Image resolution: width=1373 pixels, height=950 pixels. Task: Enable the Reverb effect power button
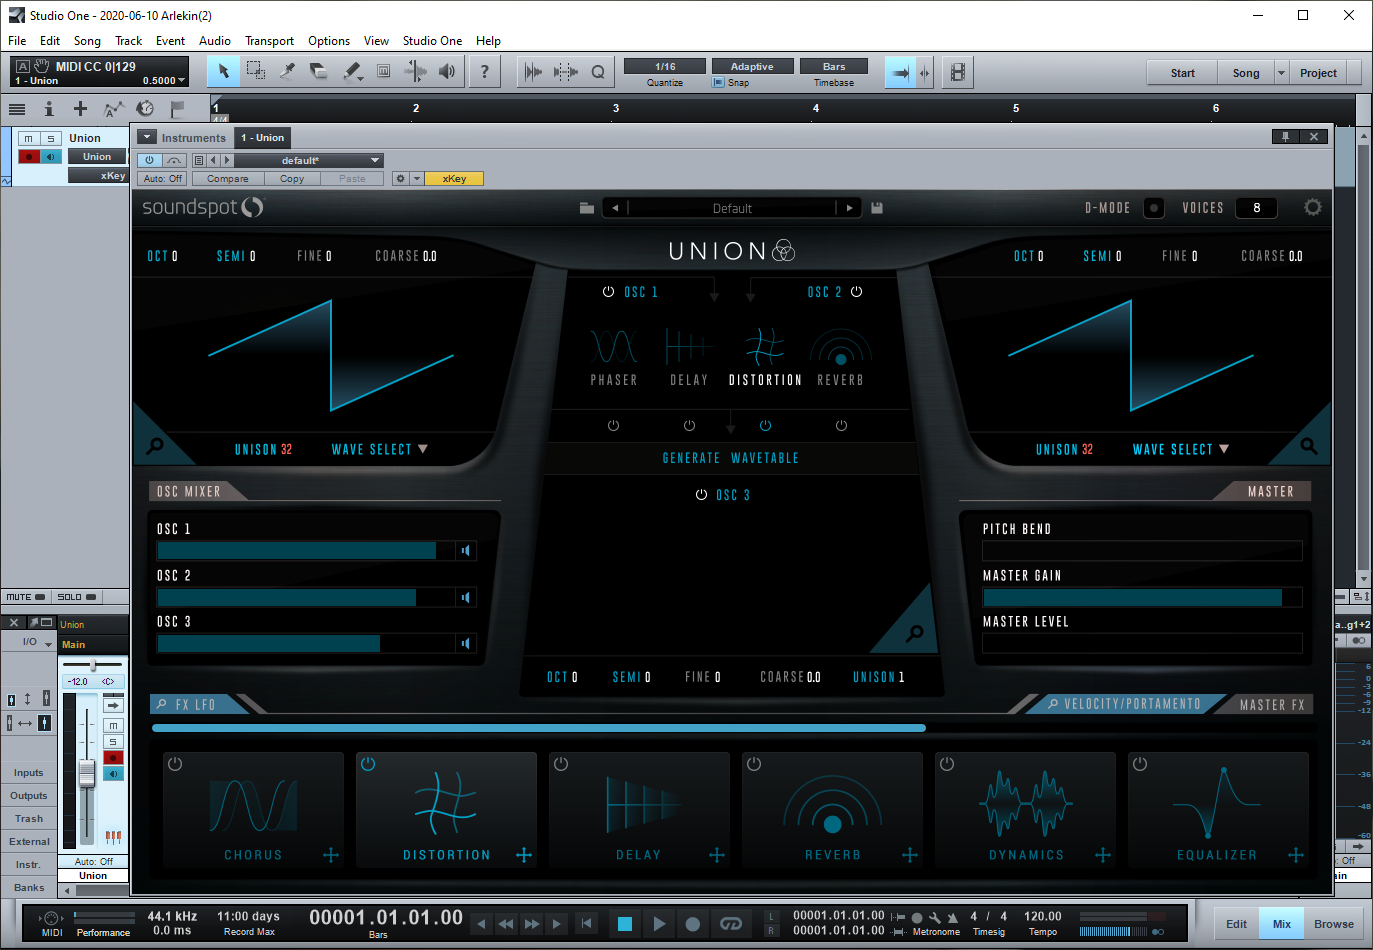(754, 764)
